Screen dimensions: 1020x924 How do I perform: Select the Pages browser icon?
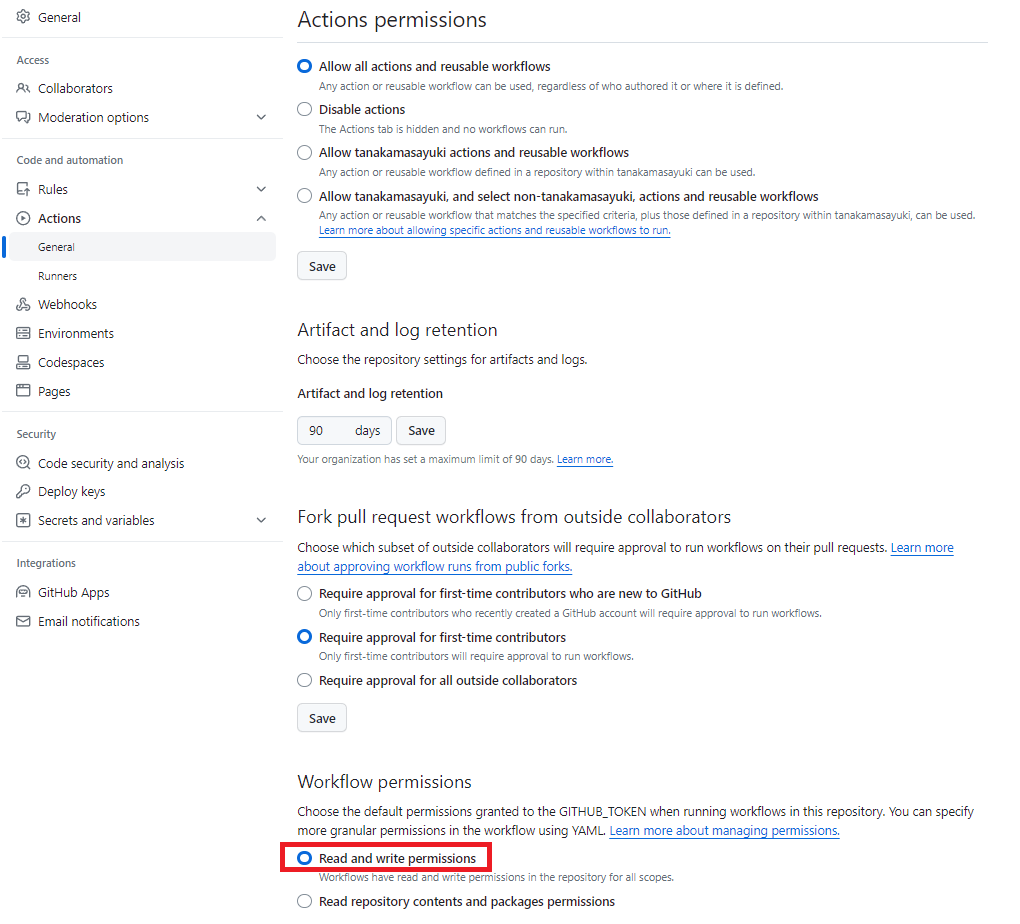[x=23, y=391]
